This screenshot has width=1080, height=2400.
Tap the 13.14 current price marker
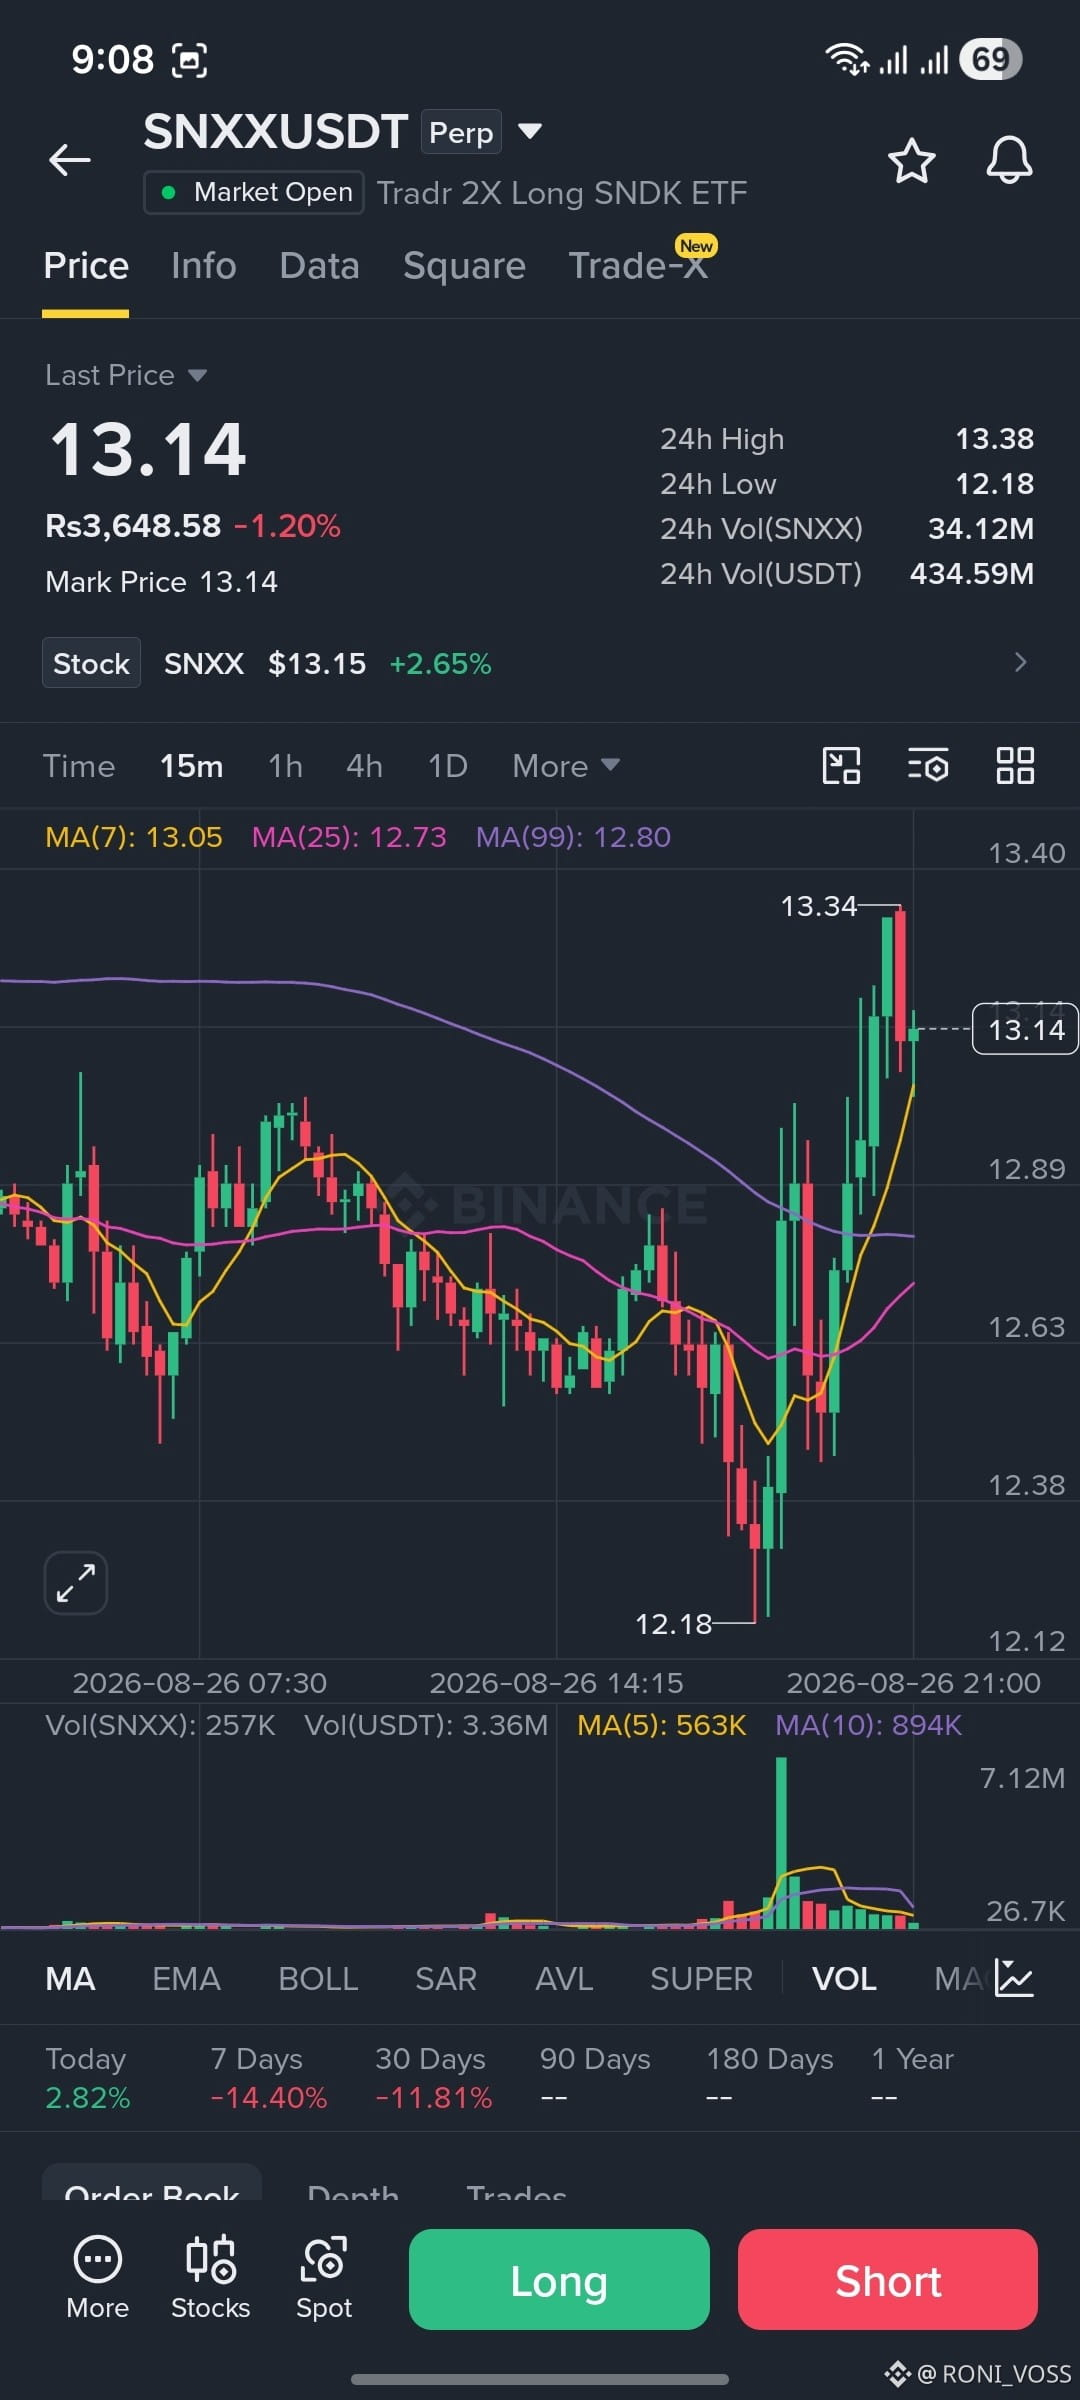(x=1025, y=1029)
